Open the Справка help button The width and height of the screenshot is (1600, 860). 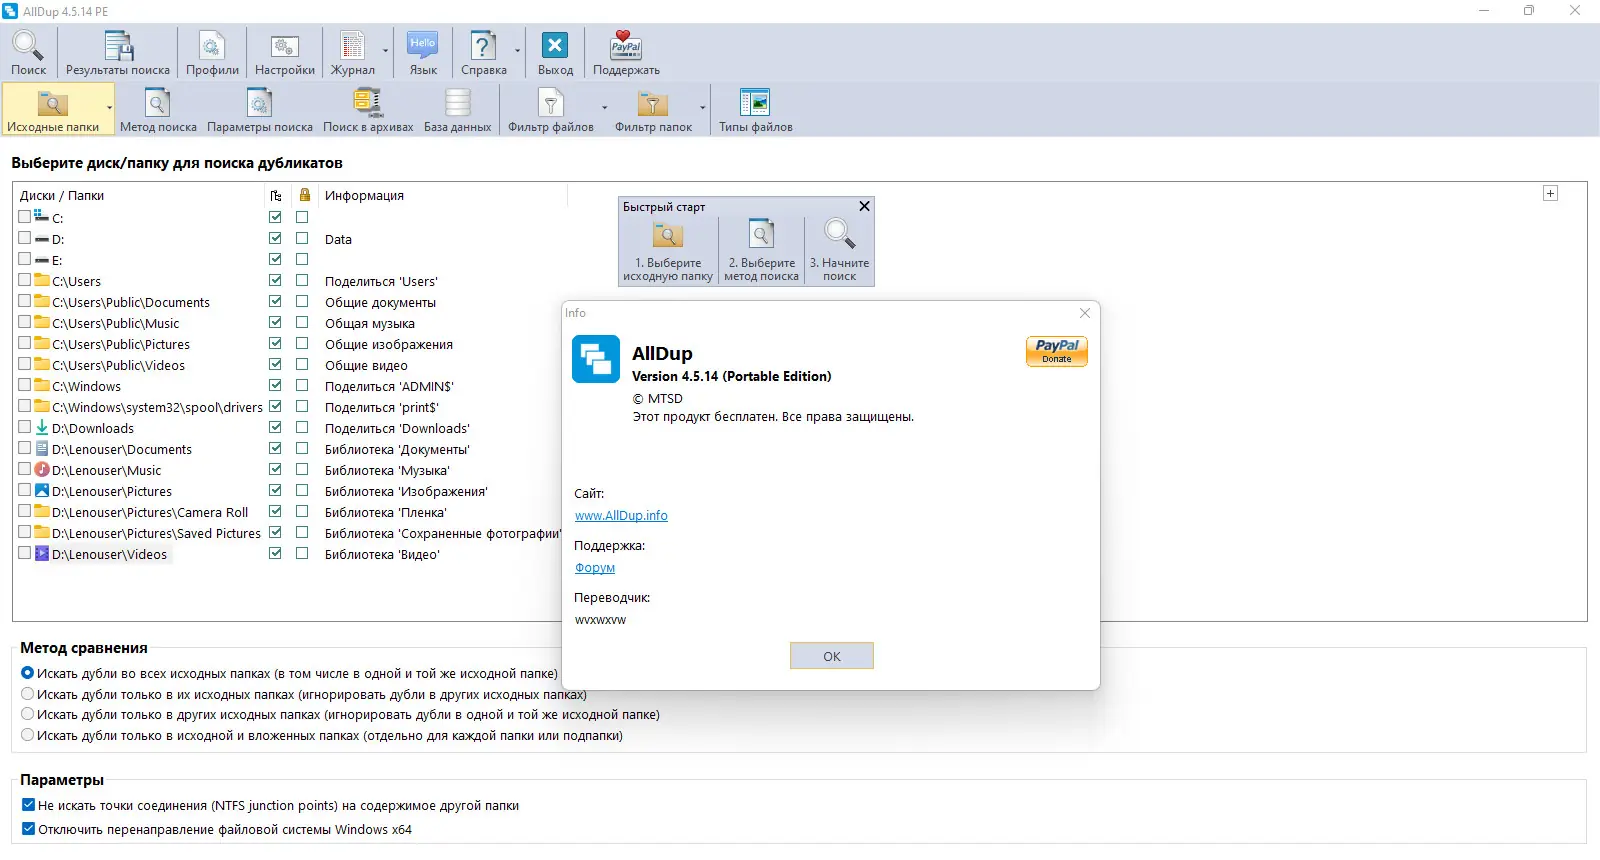484,53
